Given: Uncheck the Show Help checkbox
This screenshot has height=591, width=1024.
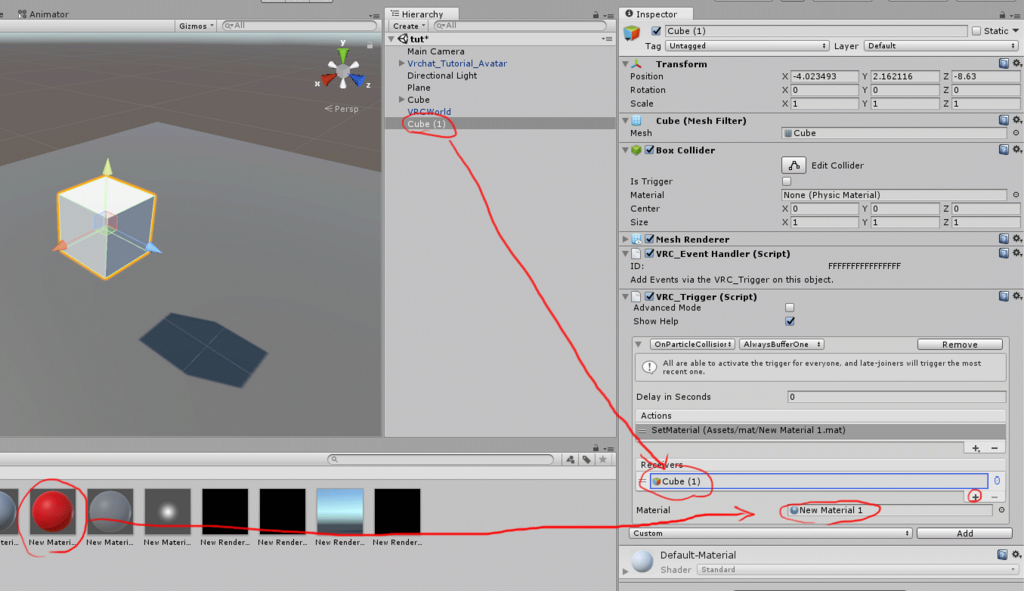Looking at the screenshot, I should [x=790, y=321].
